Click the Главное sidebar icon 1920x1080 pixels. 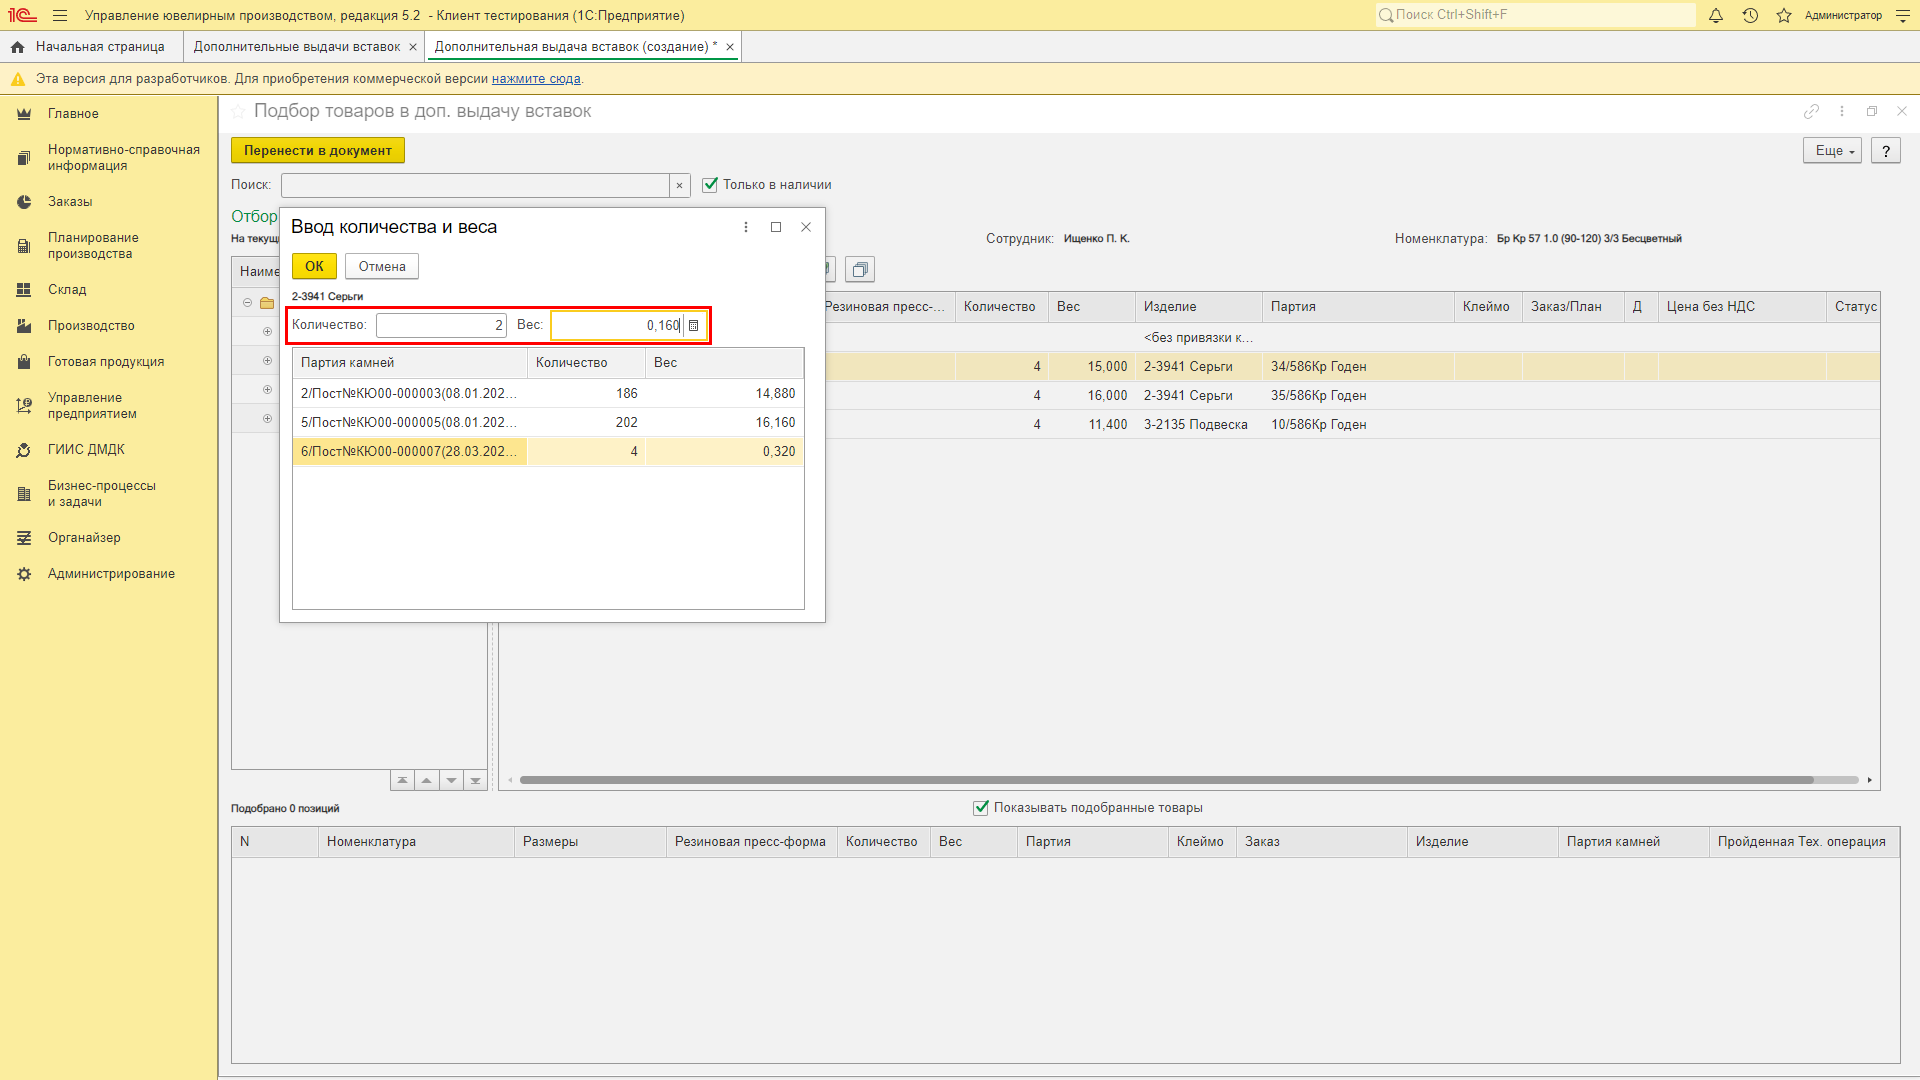tap(24, 114)
